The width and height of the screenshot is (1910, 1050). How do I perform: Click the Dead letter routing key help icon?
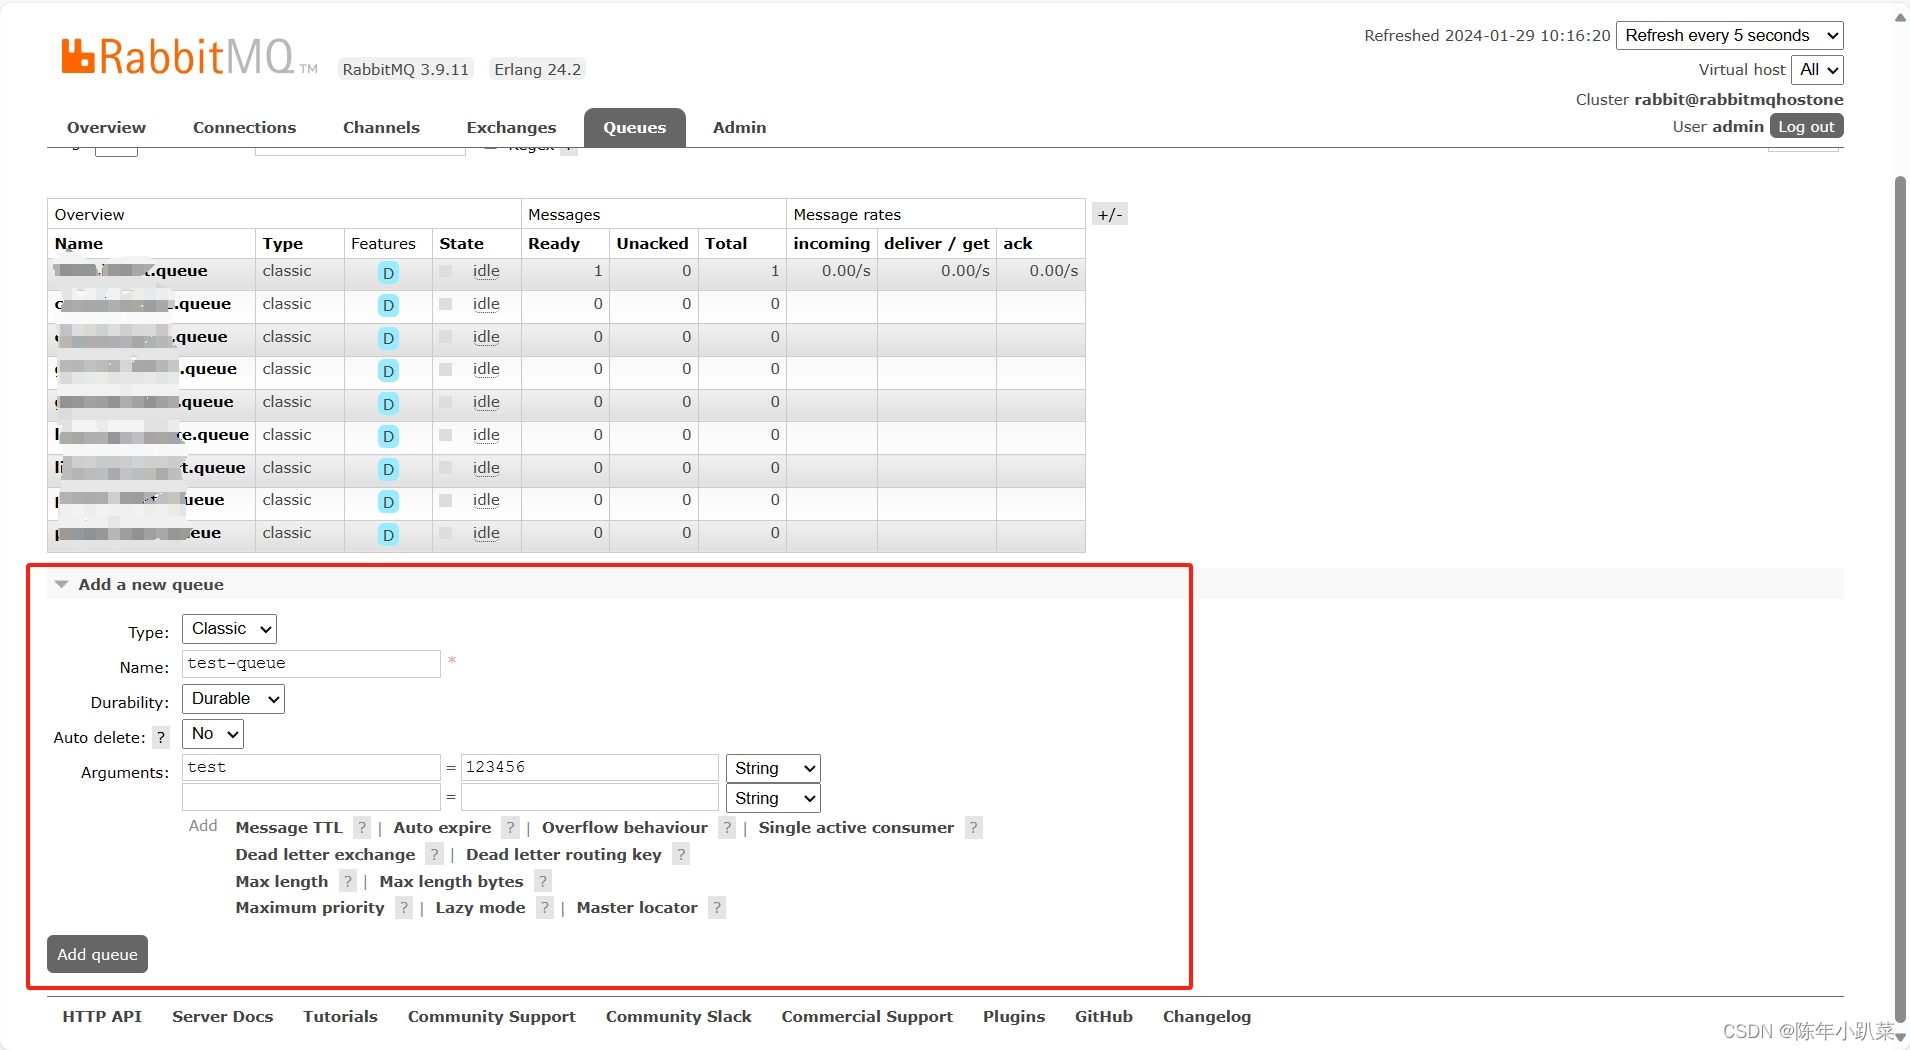pos(681,855)
